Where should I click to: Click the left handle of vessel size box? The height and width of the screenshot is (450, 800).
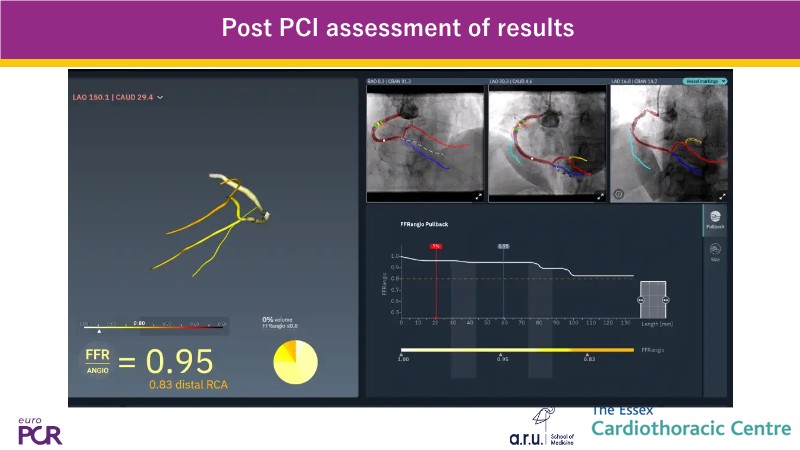pos(641,298)
